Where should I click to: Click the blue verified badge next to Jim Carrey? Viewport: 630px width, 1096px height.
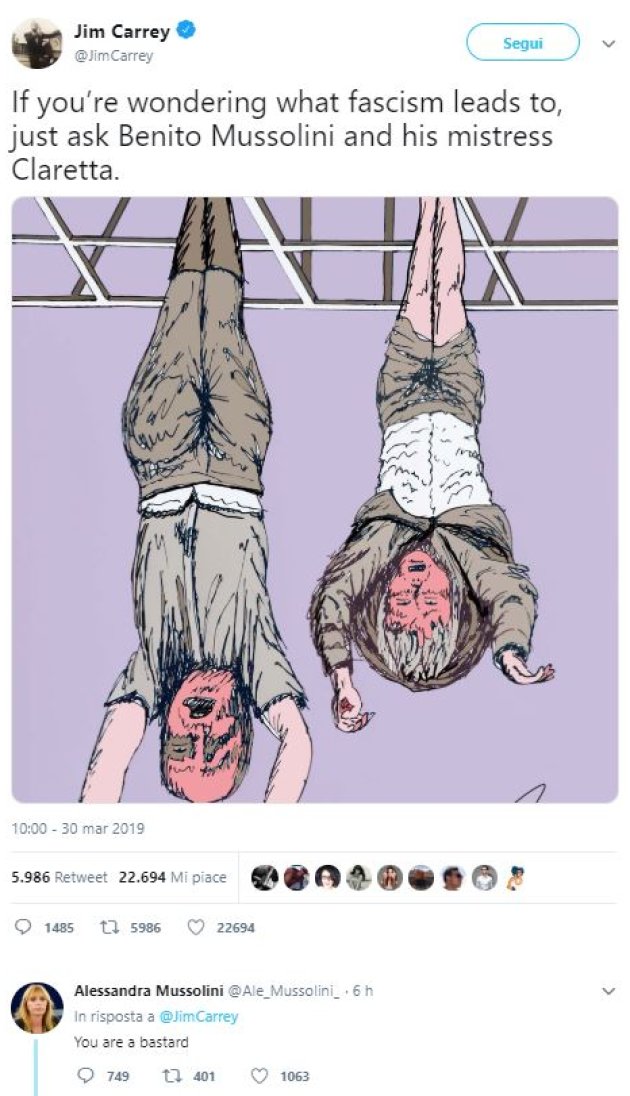187,30
